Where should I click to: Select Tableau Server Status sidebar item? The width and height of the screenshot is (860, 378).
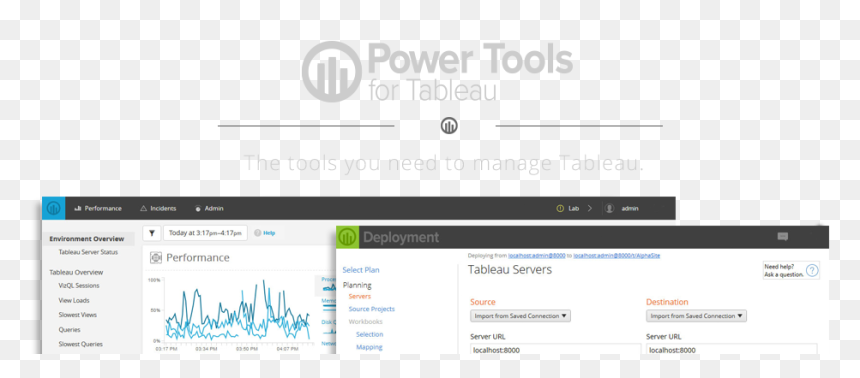click(x=88, y=252)
